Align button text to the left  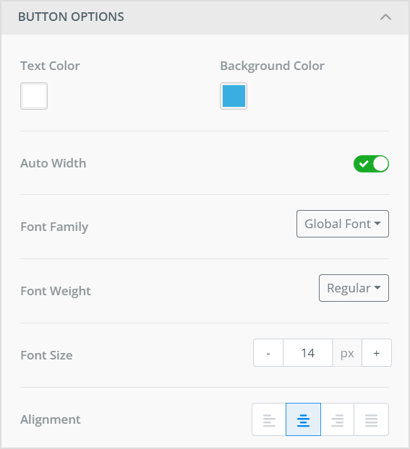coord(269,420)
